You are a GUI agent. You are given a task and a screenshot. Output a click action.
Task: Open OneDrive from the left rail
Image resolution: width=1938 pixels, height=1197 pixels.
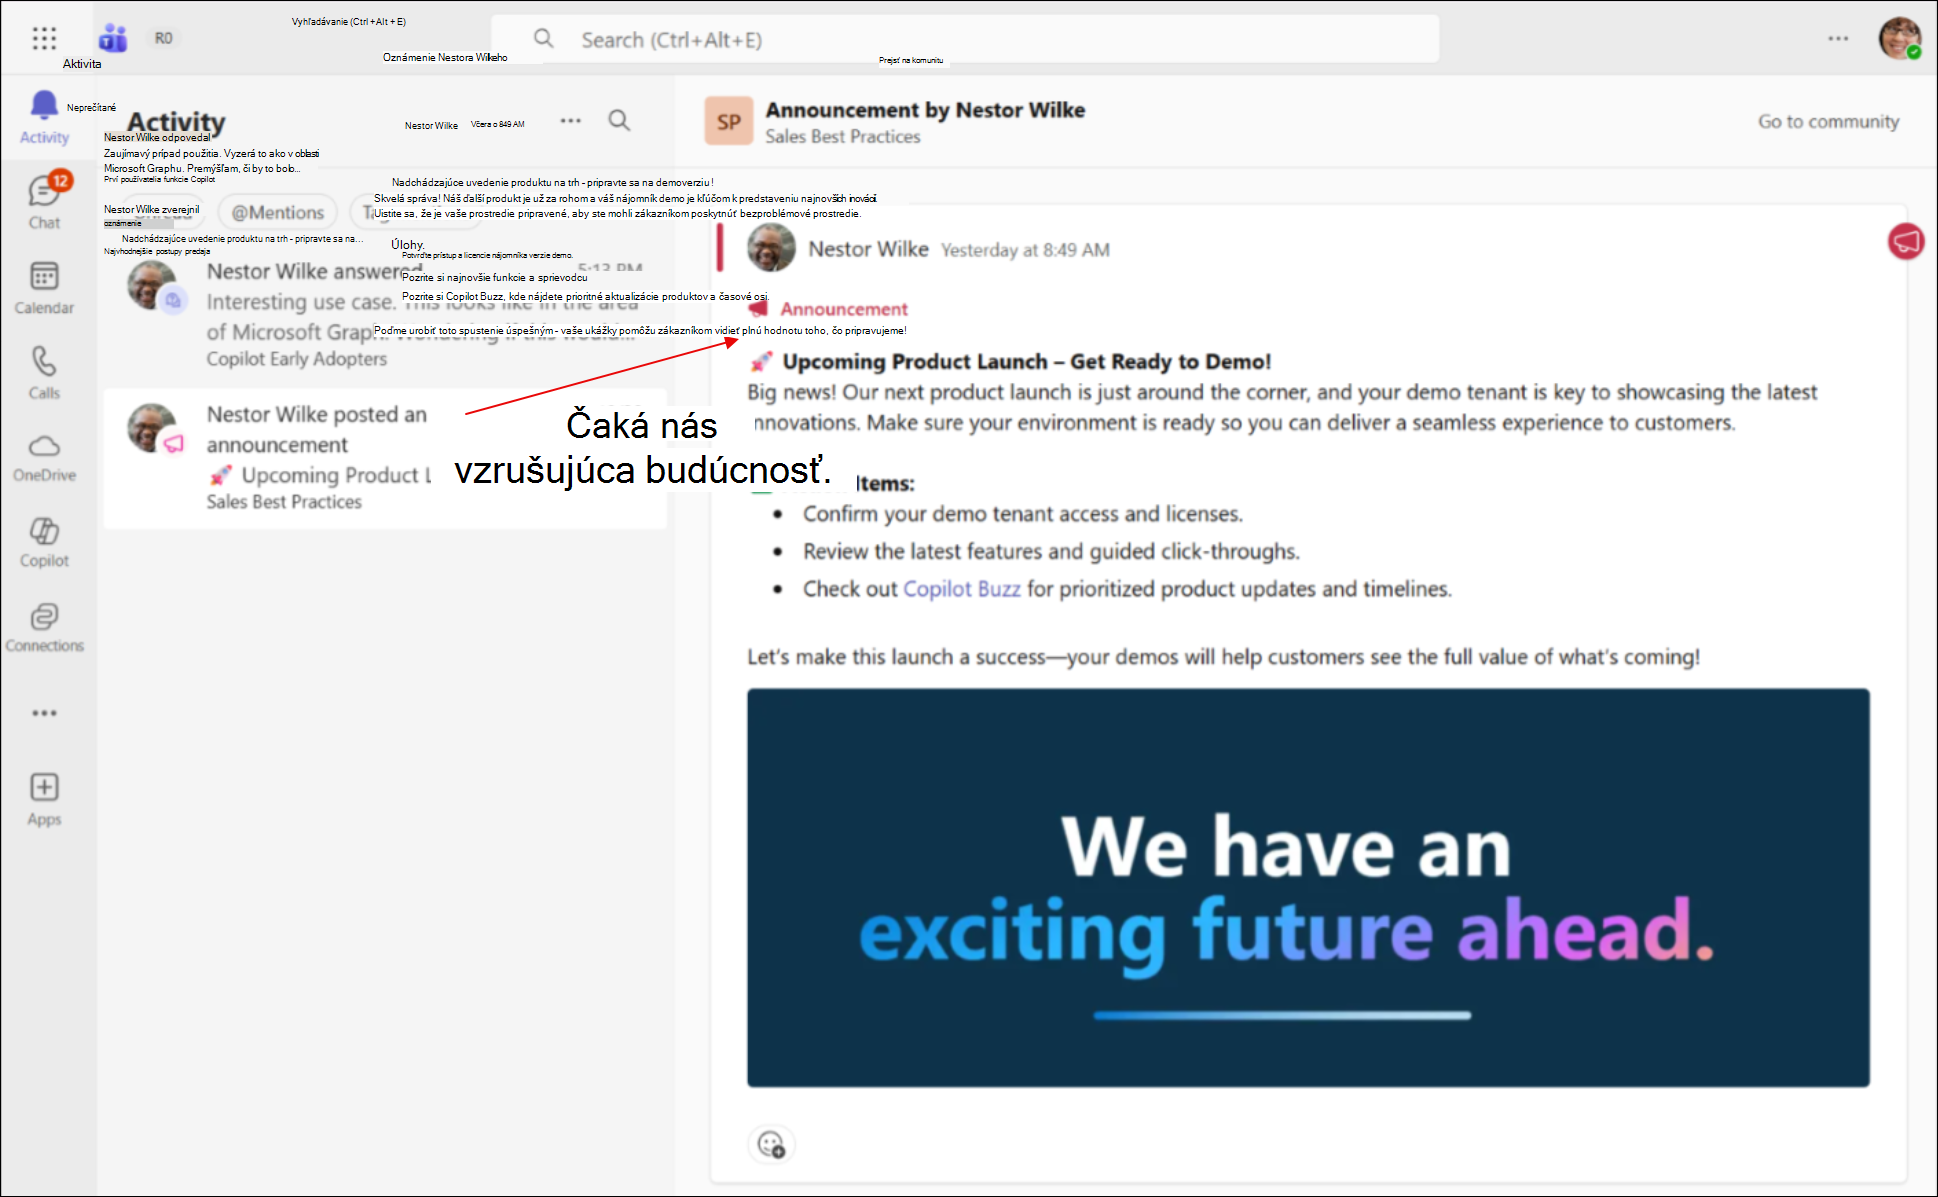(x=45, y=457)
